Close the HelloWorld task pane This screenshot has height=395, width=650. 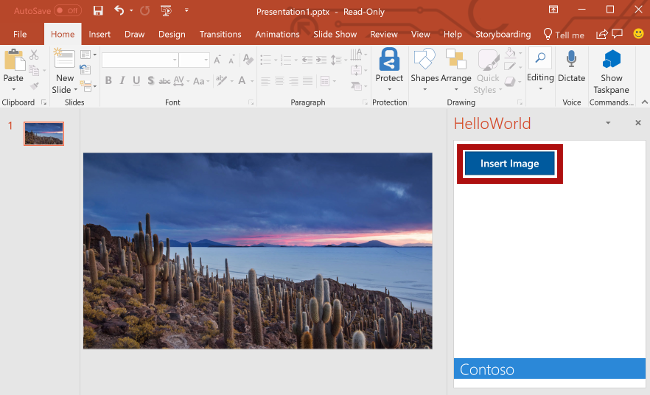coord(638,123)
